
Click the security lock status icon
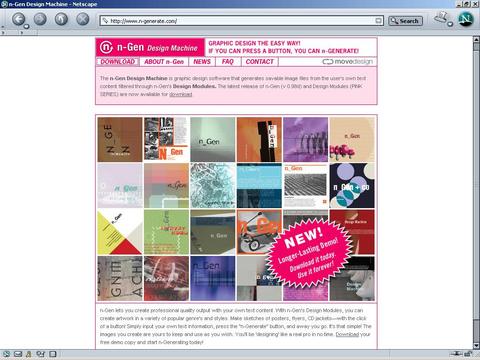coord(468,354)
